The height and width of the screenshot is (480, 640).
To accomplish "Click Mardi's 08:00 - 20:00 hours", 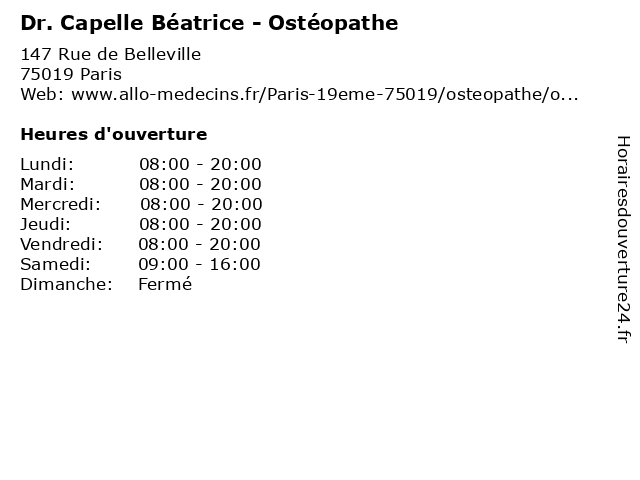I will point(200,184).
